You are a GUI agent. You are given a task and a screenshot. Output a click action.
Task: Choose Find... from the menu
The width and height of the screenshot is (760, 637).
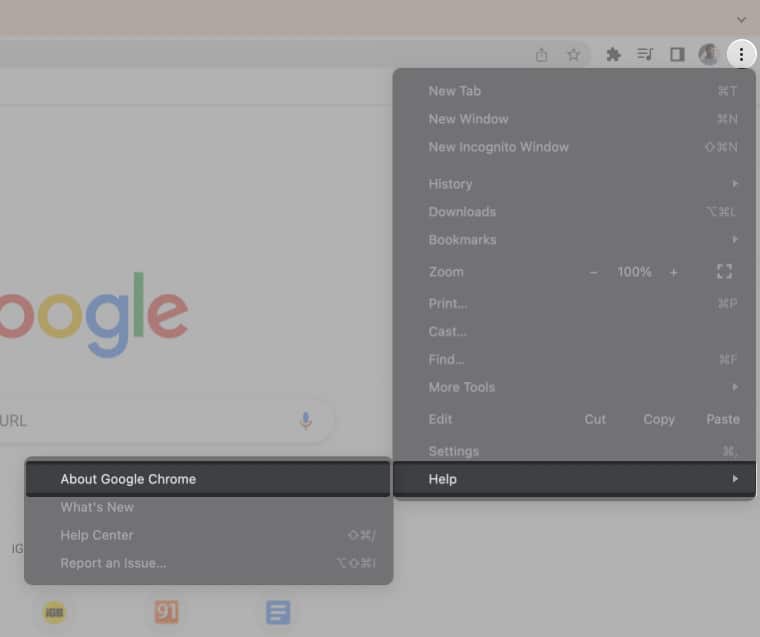574,360
